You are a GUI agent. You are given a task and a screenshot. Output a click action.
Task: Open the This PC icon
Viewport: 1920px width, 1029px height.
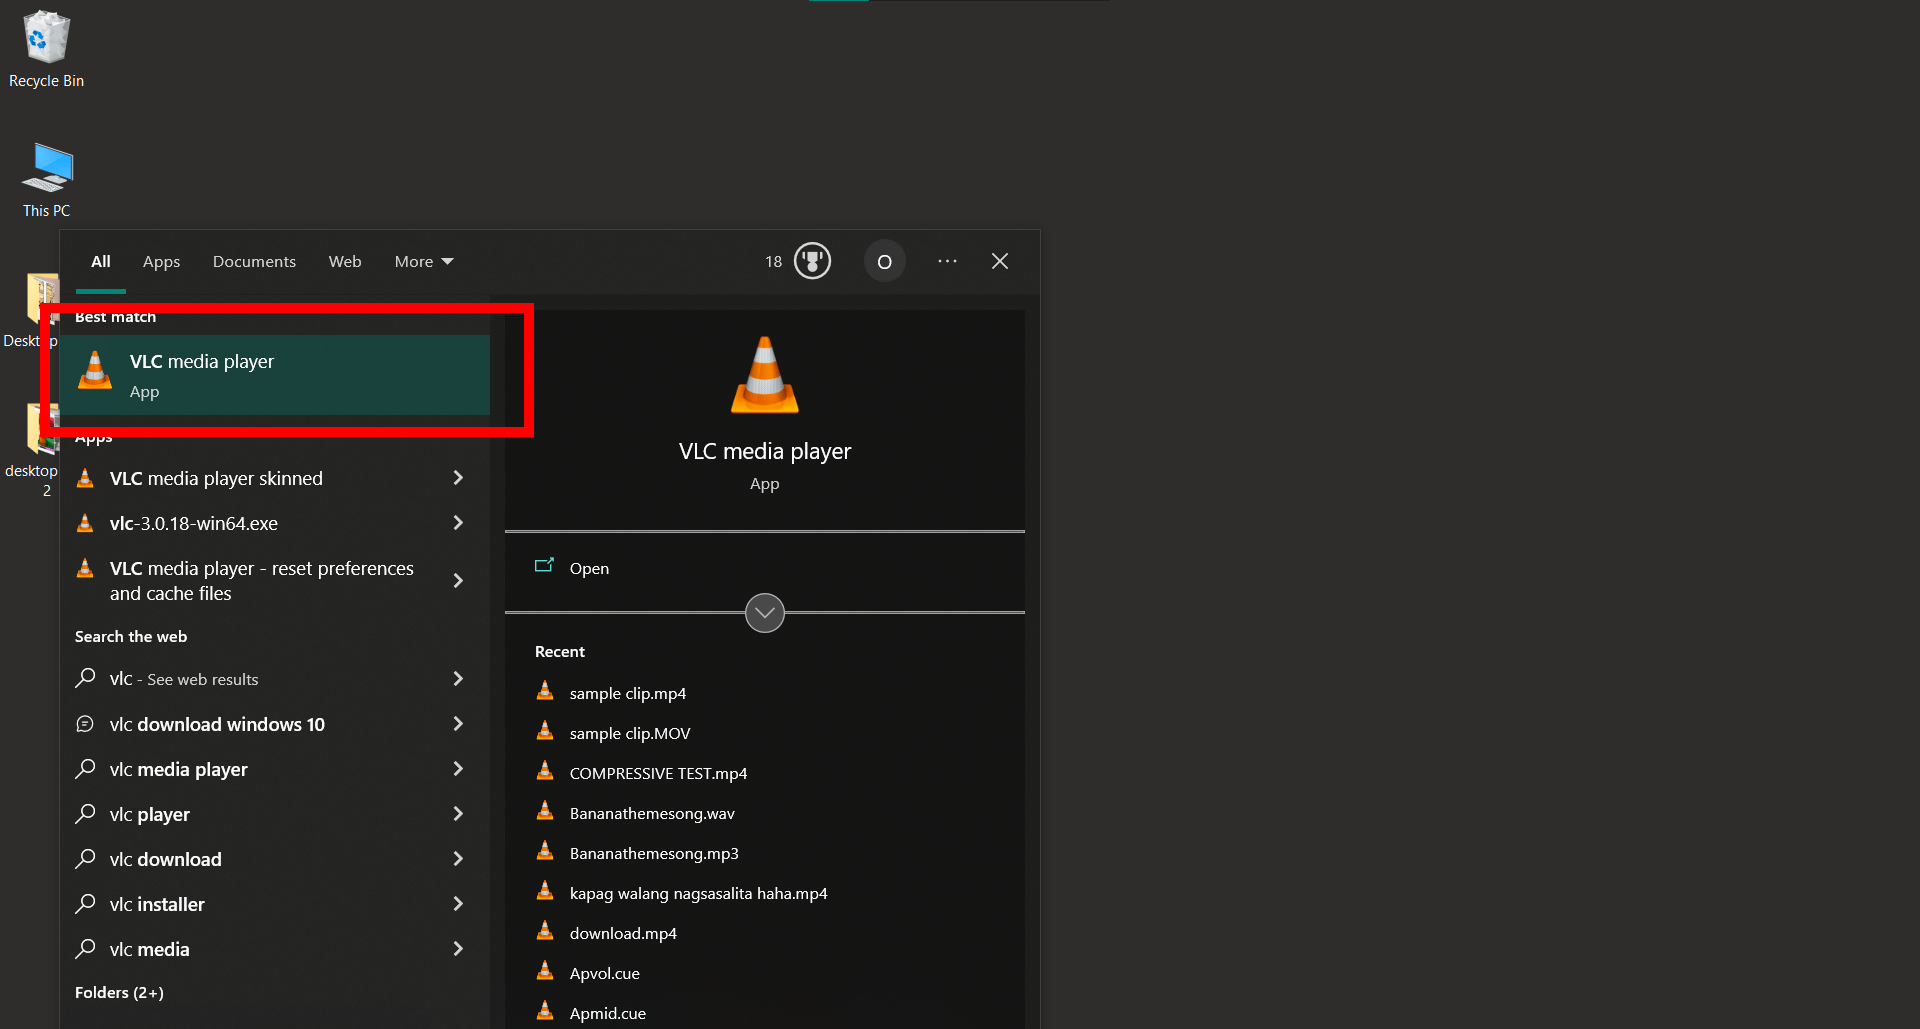point(46,170)
